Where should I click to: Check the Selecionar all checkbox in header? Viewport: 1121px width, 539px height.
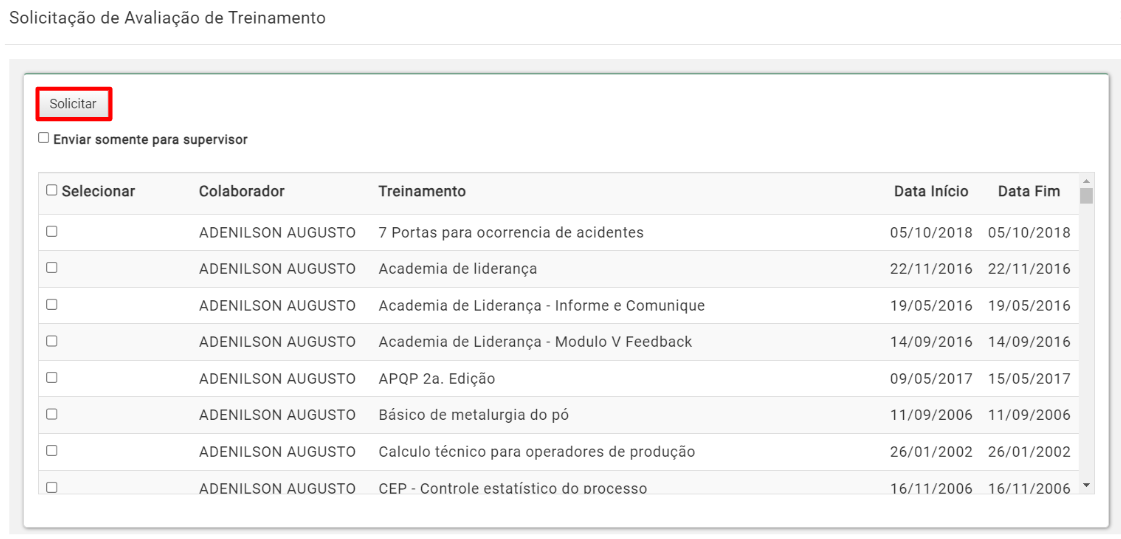point(52,191)
